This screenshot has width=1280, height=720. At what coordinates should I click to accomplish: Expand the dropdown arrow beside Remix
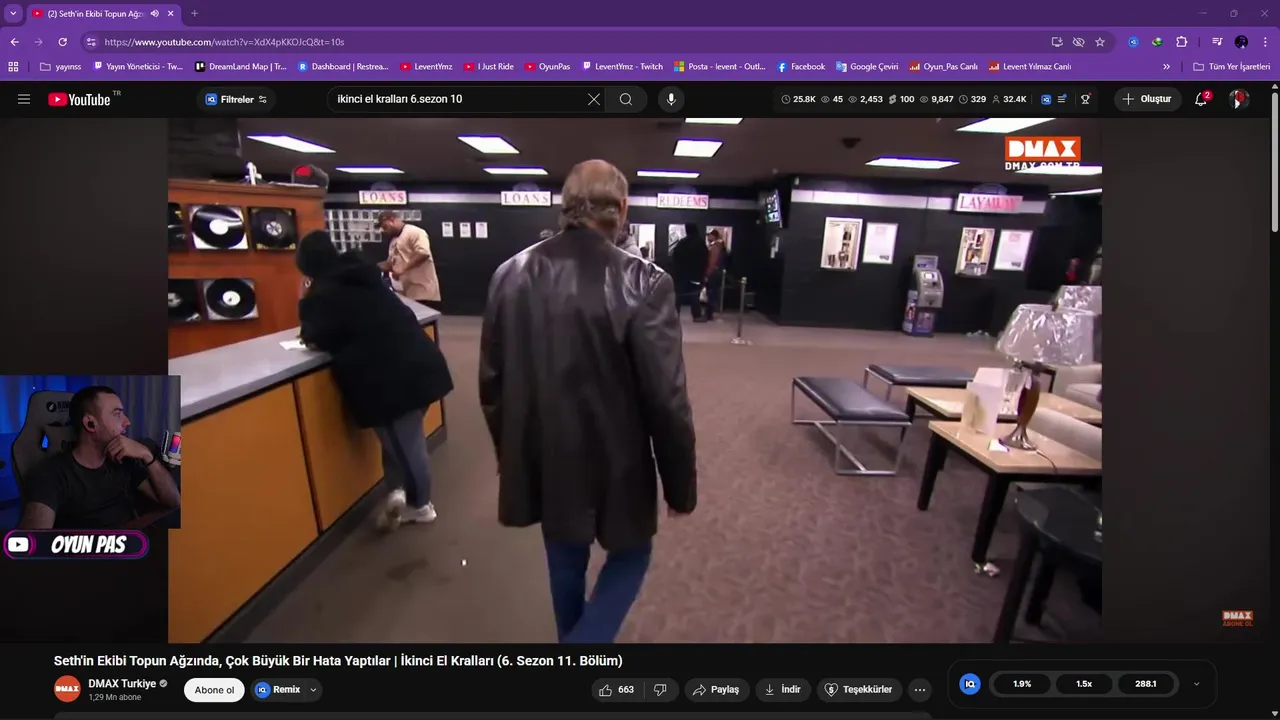(x=313, y=690)
